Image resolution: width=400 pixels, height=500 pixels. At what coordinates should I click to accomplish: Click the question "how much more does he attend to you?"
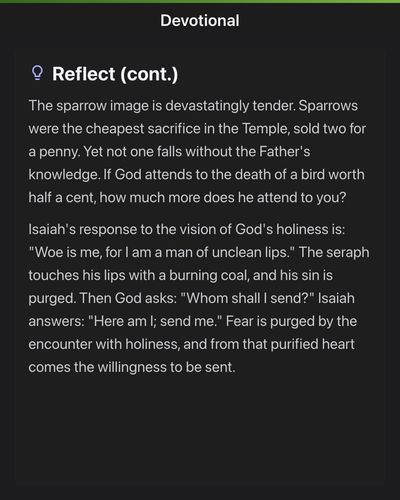(x=223, y=198)
